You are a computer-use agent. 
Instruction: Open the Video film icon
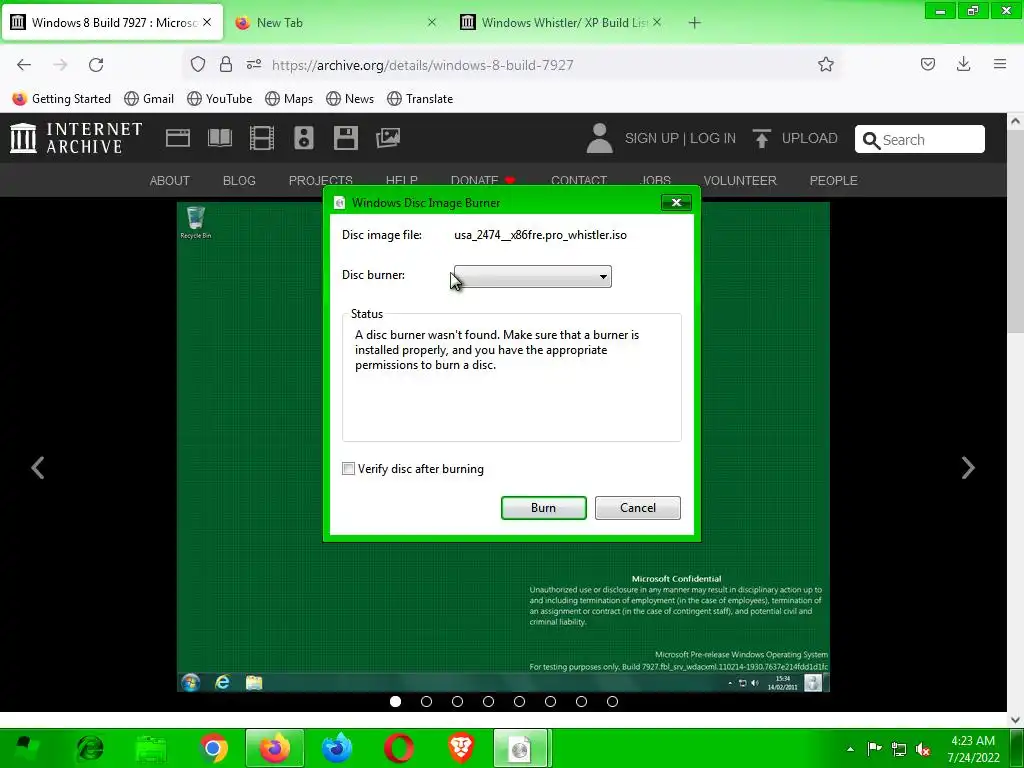(x=262, y=138)
